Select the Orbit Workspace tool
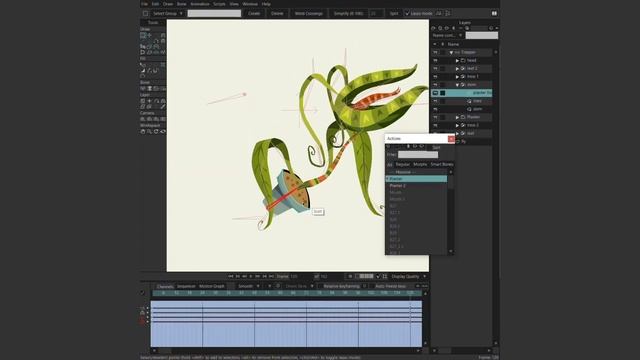Image resolution: width=640 pixels, height=360 pixels. (x=163, y=131)
